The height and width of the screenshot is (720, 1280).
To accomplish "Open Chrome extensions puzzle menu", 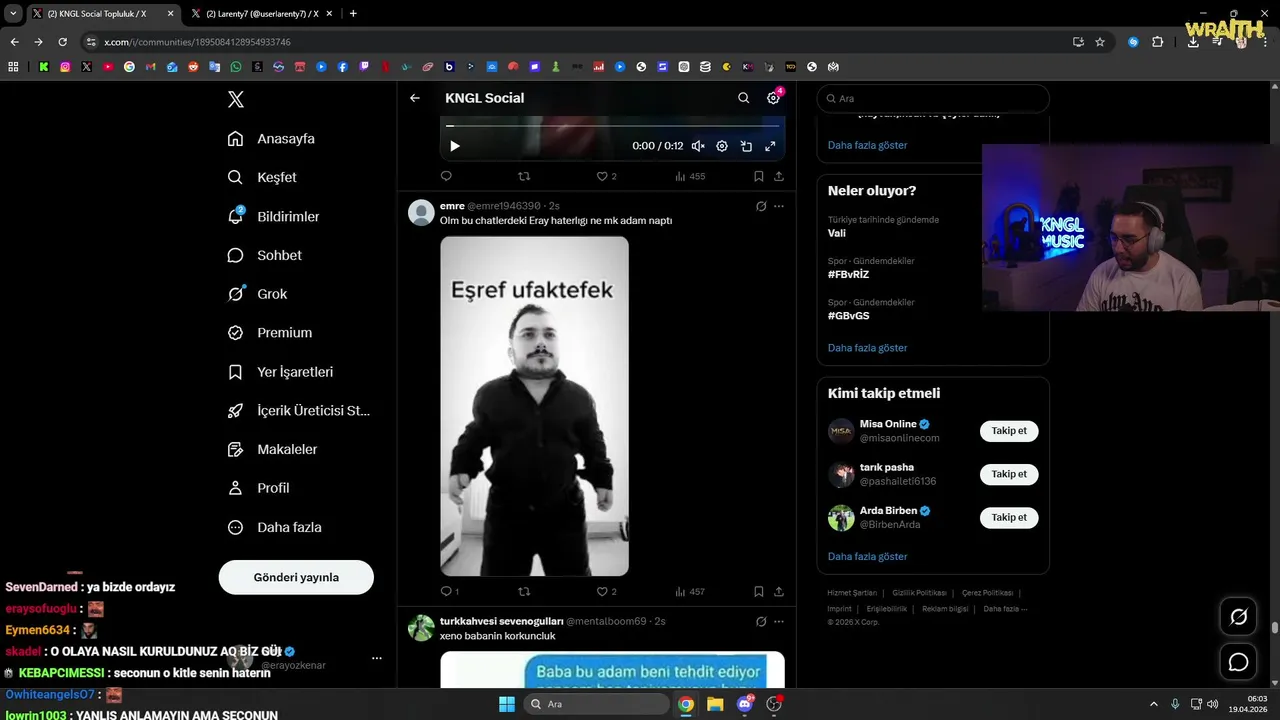I will (1157, 42).
